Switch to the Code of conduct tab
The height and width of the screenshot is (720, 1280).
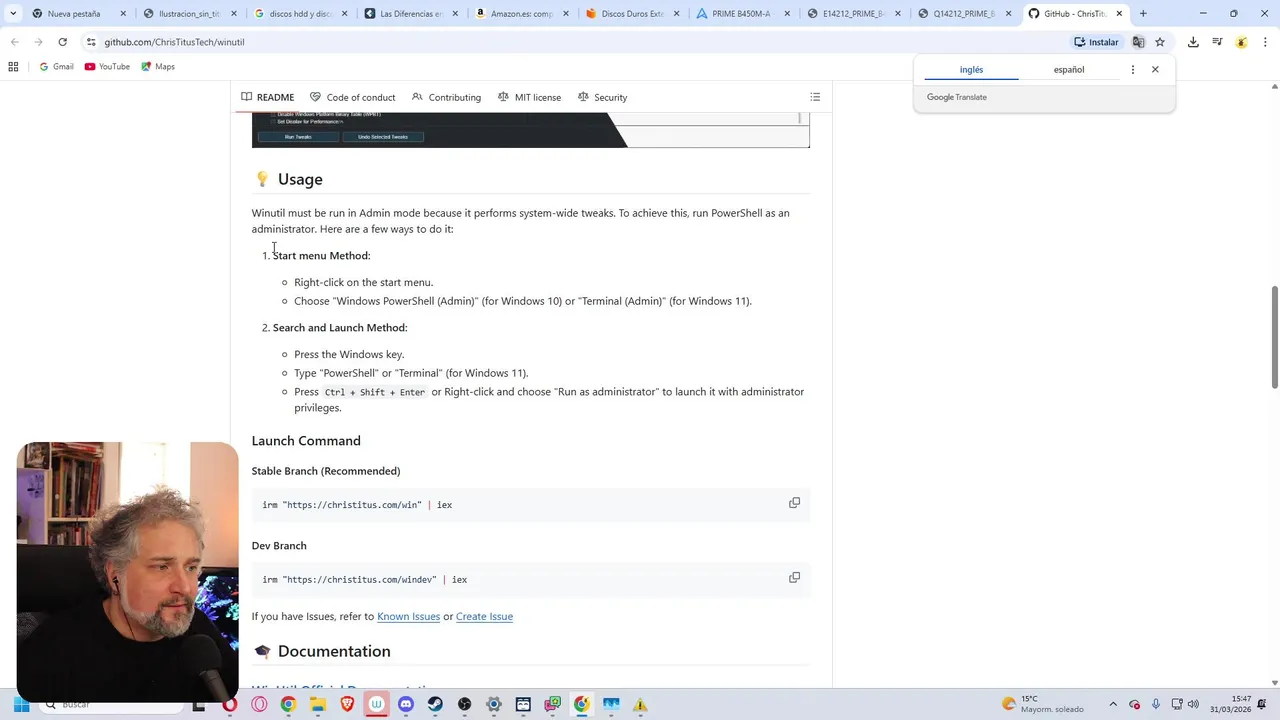click(x=352, y=97)
